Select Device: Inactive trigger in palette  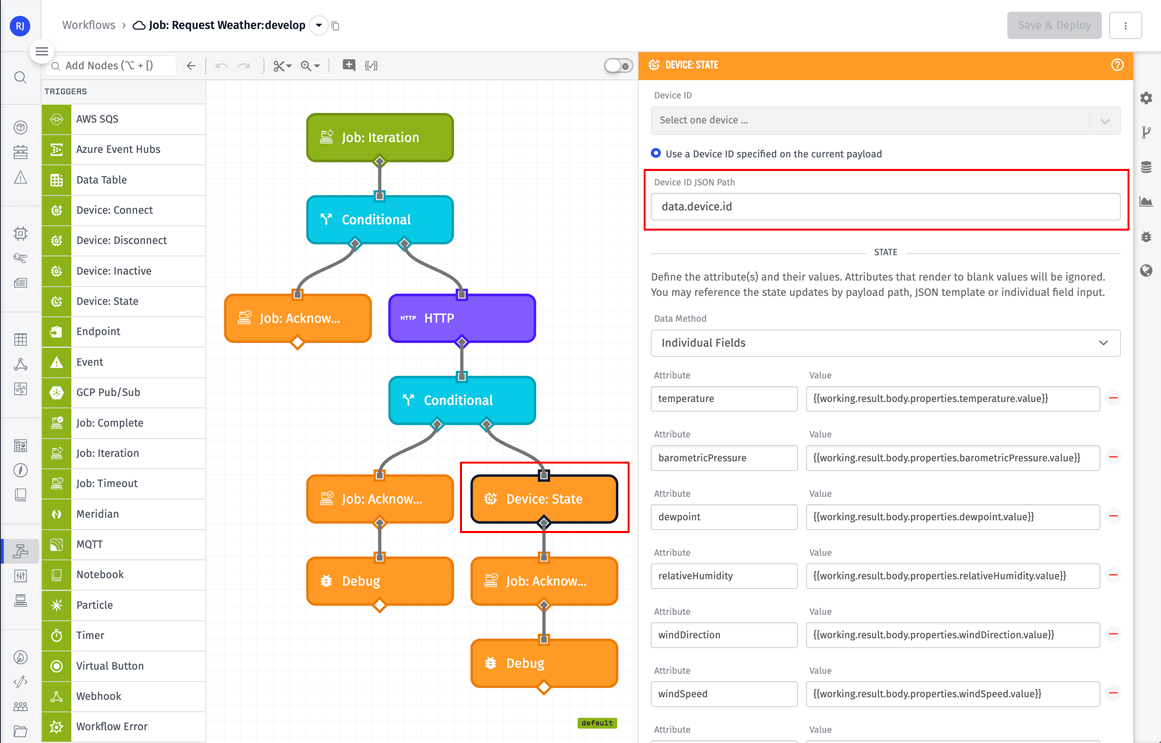124,270
